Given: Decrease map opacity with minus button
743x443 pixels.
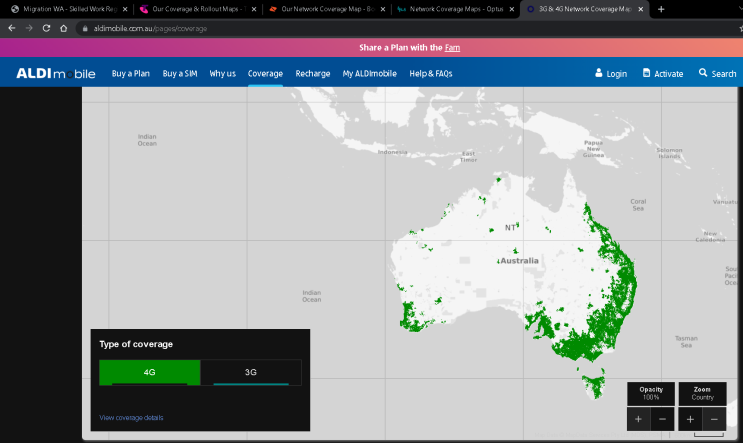Looking at the screenshot, I should pos(662,419).
